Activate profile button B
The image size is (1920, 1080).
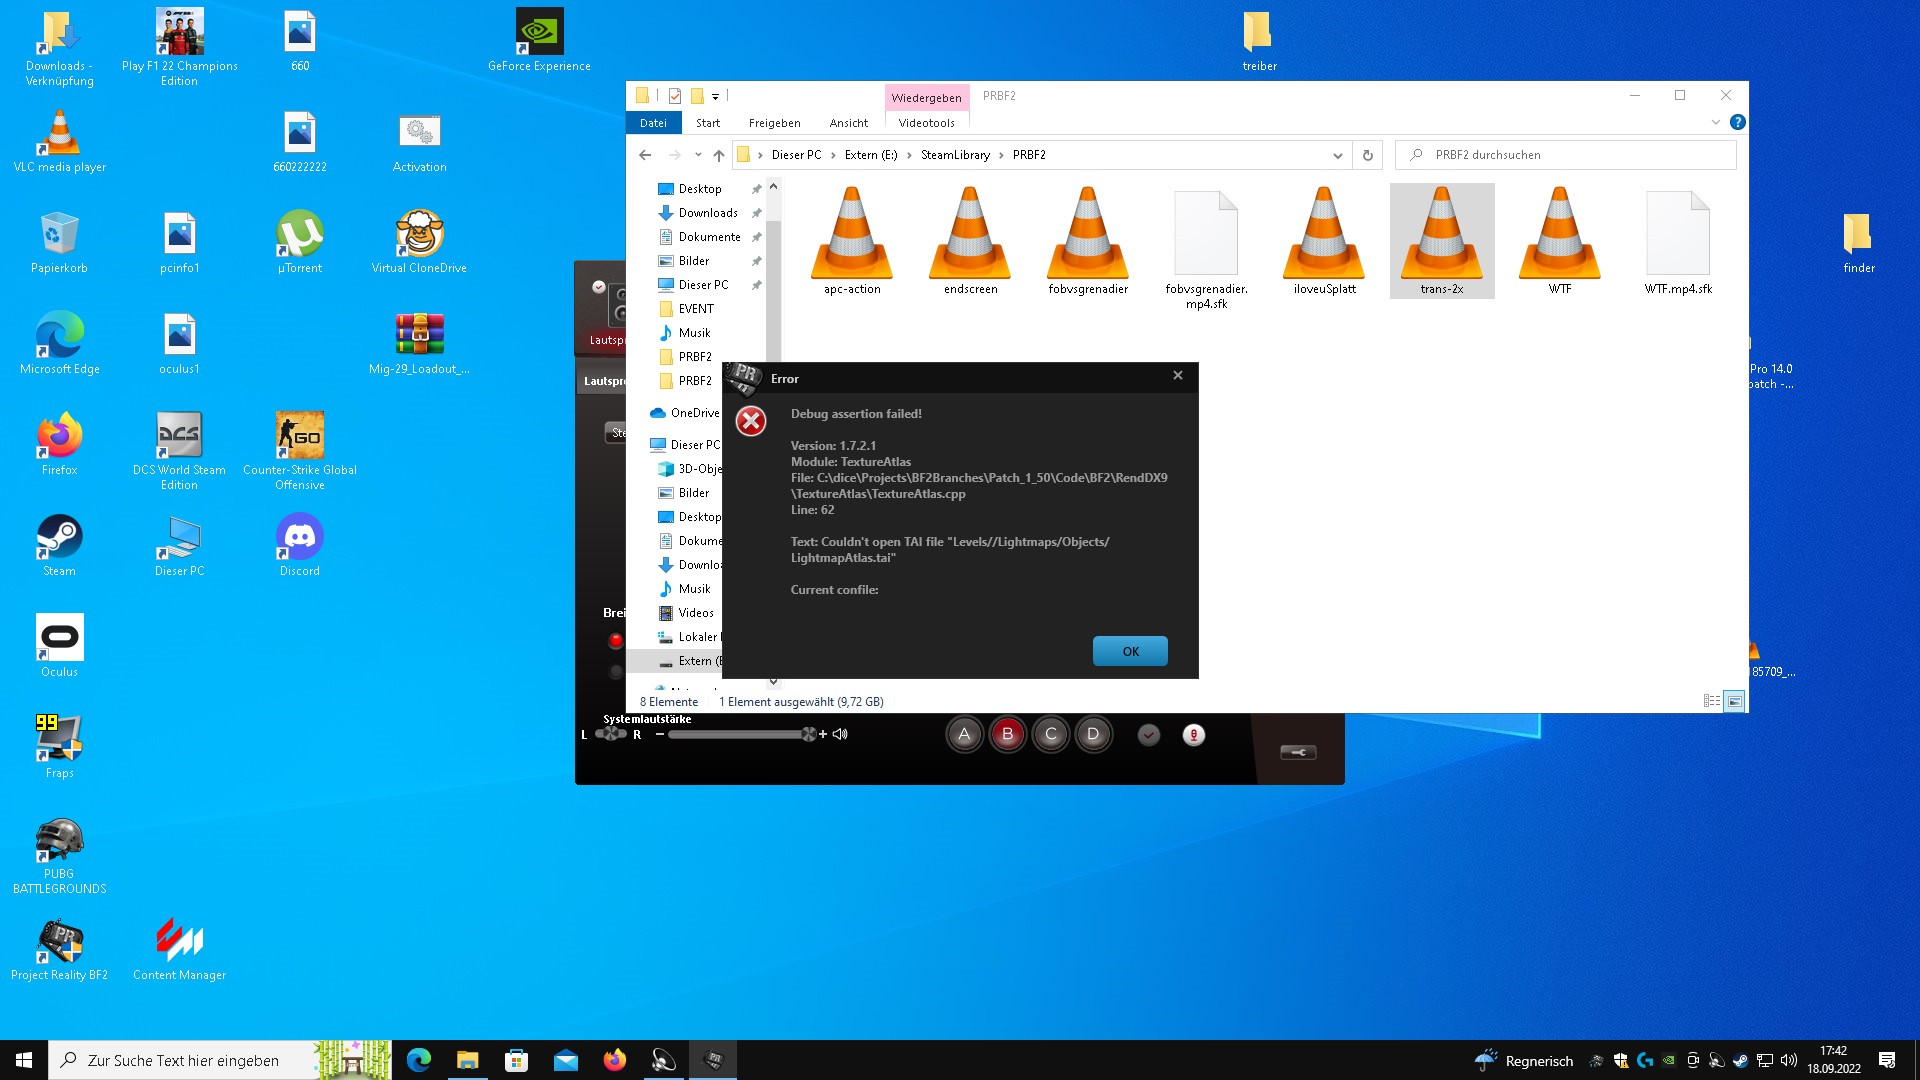pos(1007,735)
